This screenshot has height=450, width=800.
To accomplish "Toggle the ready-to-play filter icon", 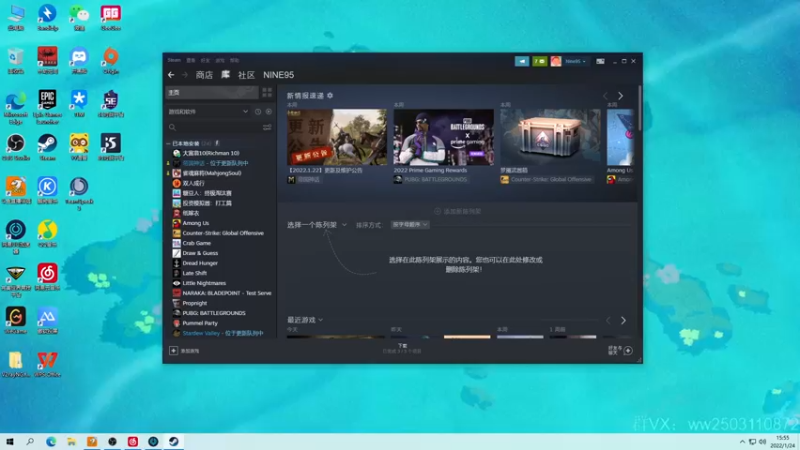I will (269, 112).
